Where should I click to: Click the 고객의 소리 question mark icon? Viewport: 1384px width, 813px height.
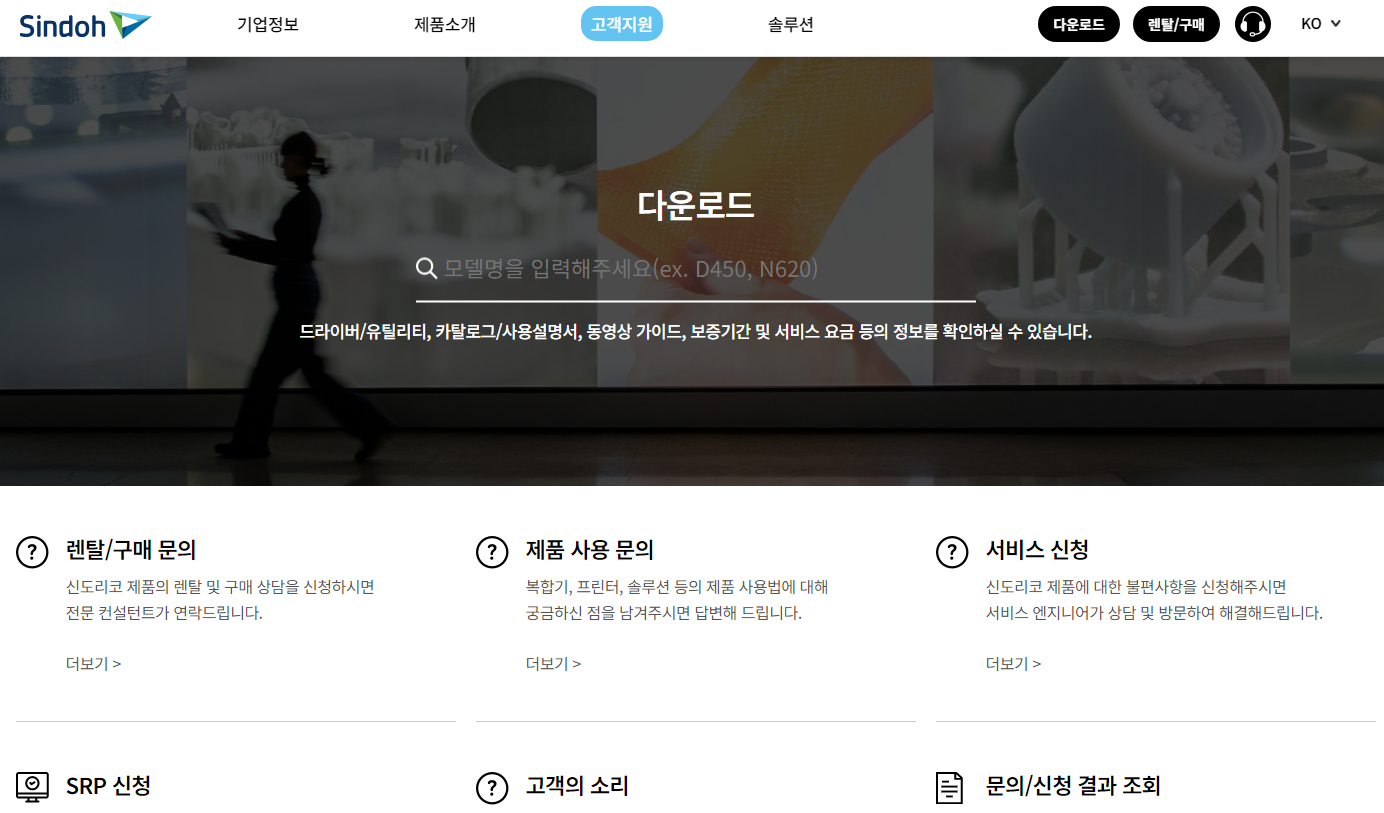[492, 787]
